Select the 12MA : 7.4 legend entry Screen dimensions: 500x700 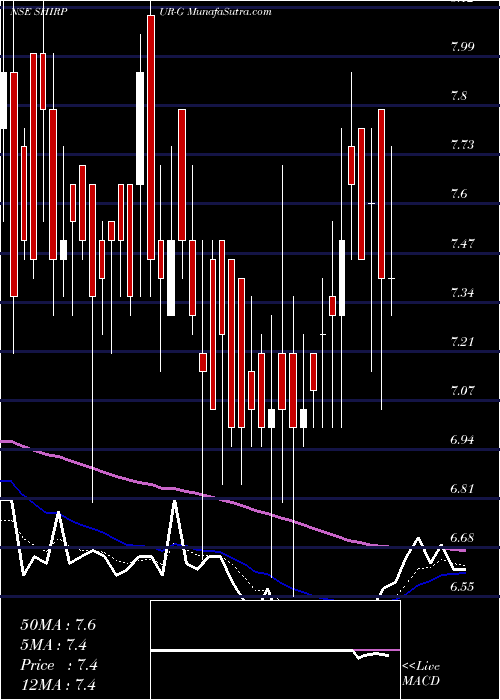pyautogui.click(x=58, y=685)
